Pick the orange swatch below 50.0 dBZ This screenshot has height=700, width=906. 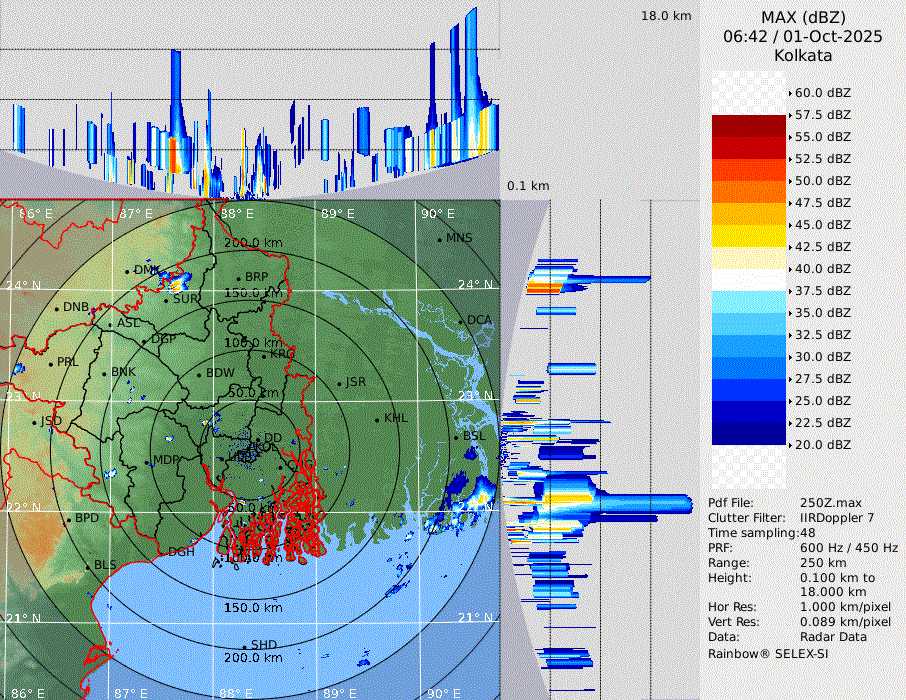(749, 191)
